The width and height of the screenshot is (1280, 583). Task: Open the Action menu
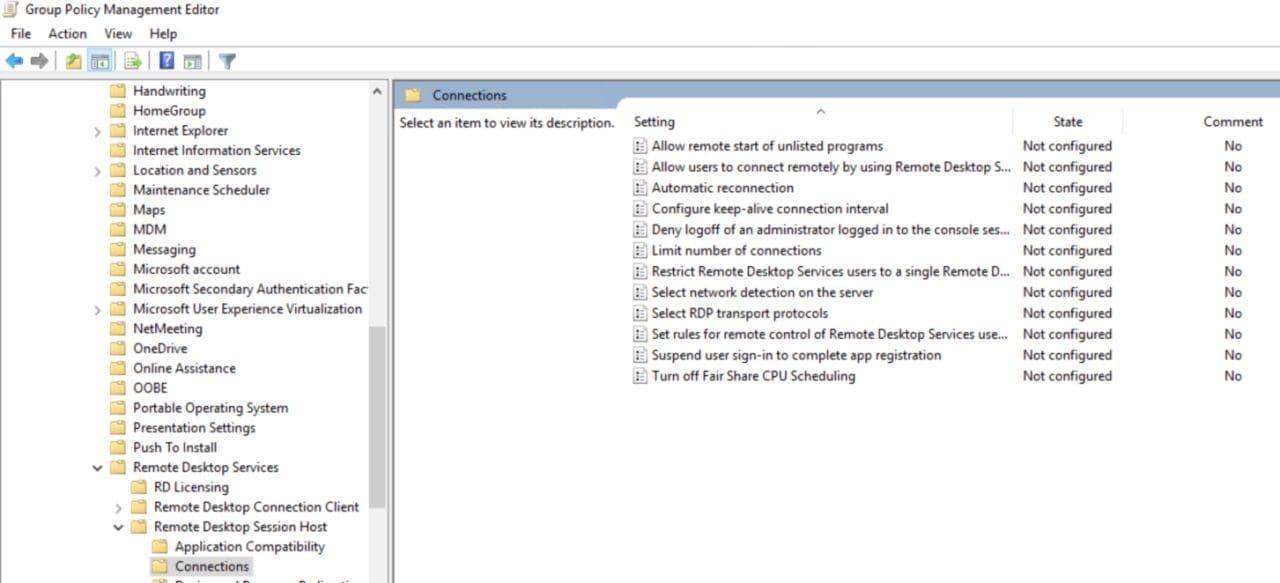coord(67,33)
